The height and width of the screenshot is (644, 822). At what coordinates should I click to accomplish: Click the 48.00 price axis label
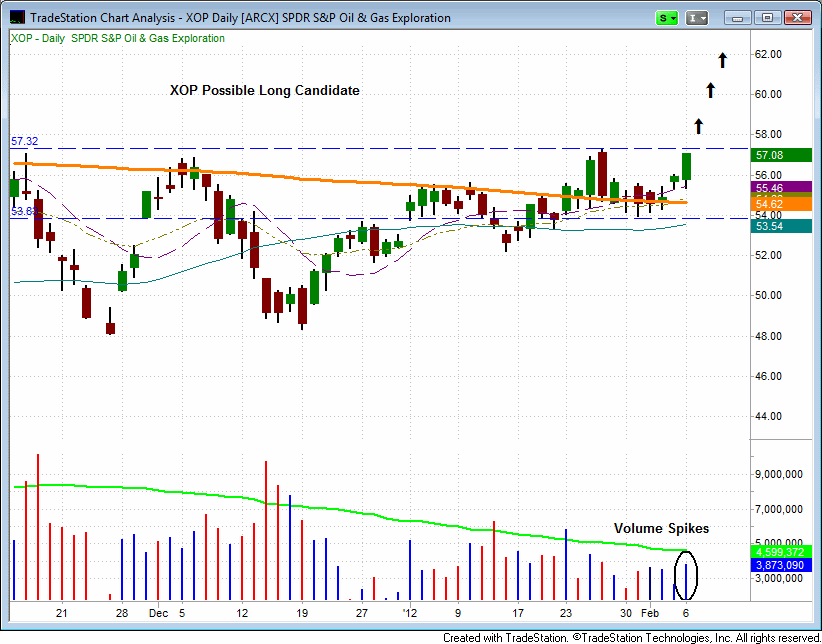click(x=768, y=336)
